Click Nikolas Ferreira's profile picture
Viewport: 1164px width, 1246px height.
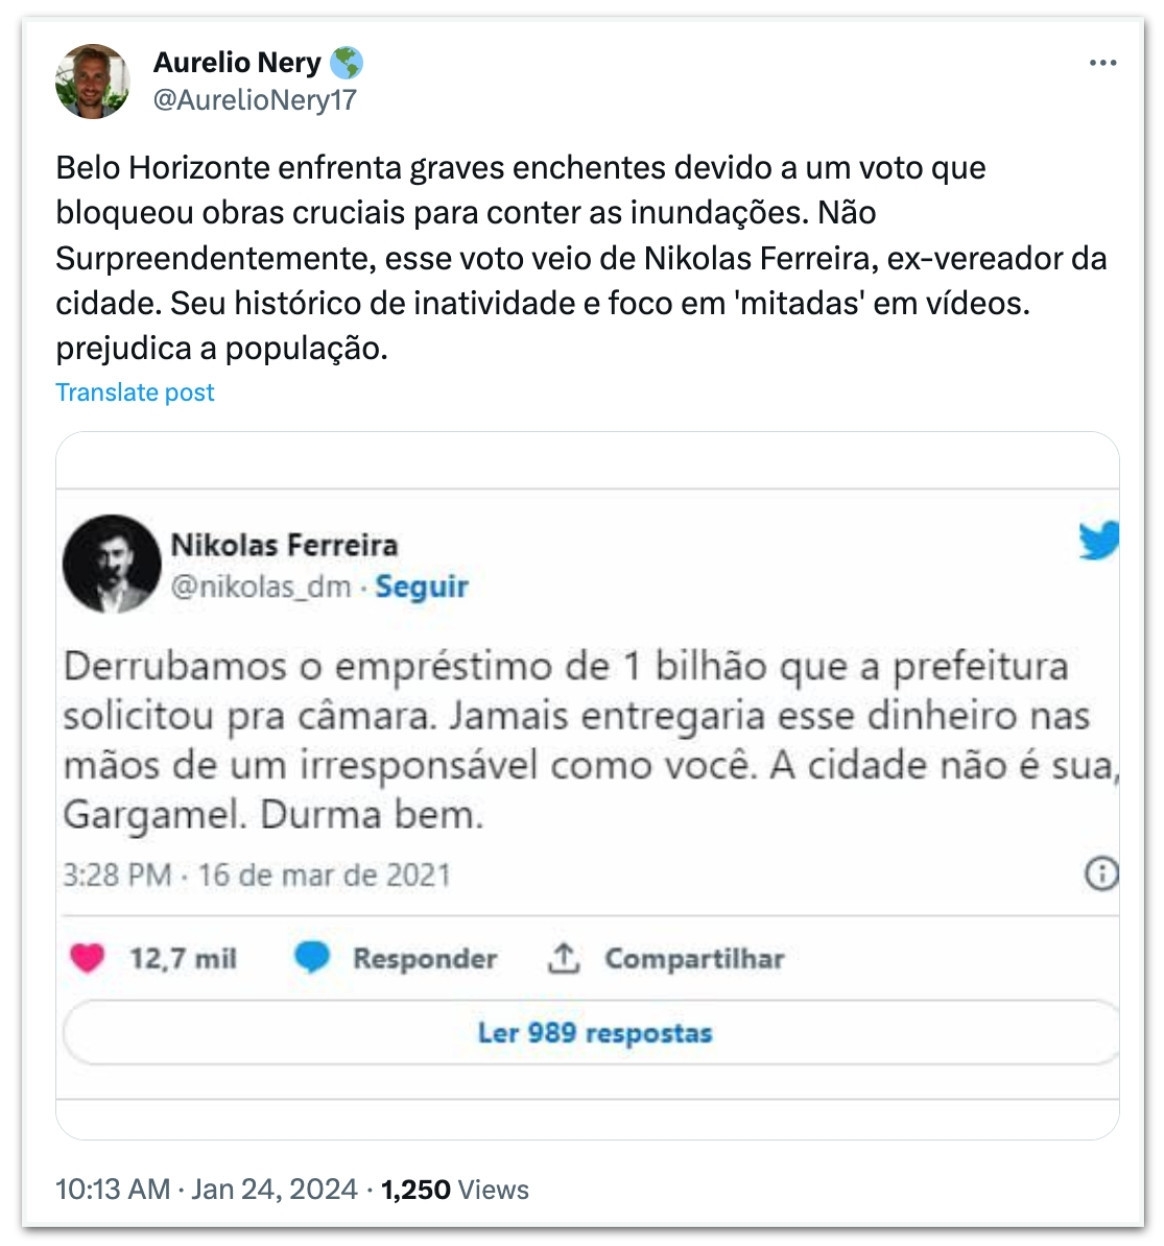pyautogui.click(x=112, y=564)
